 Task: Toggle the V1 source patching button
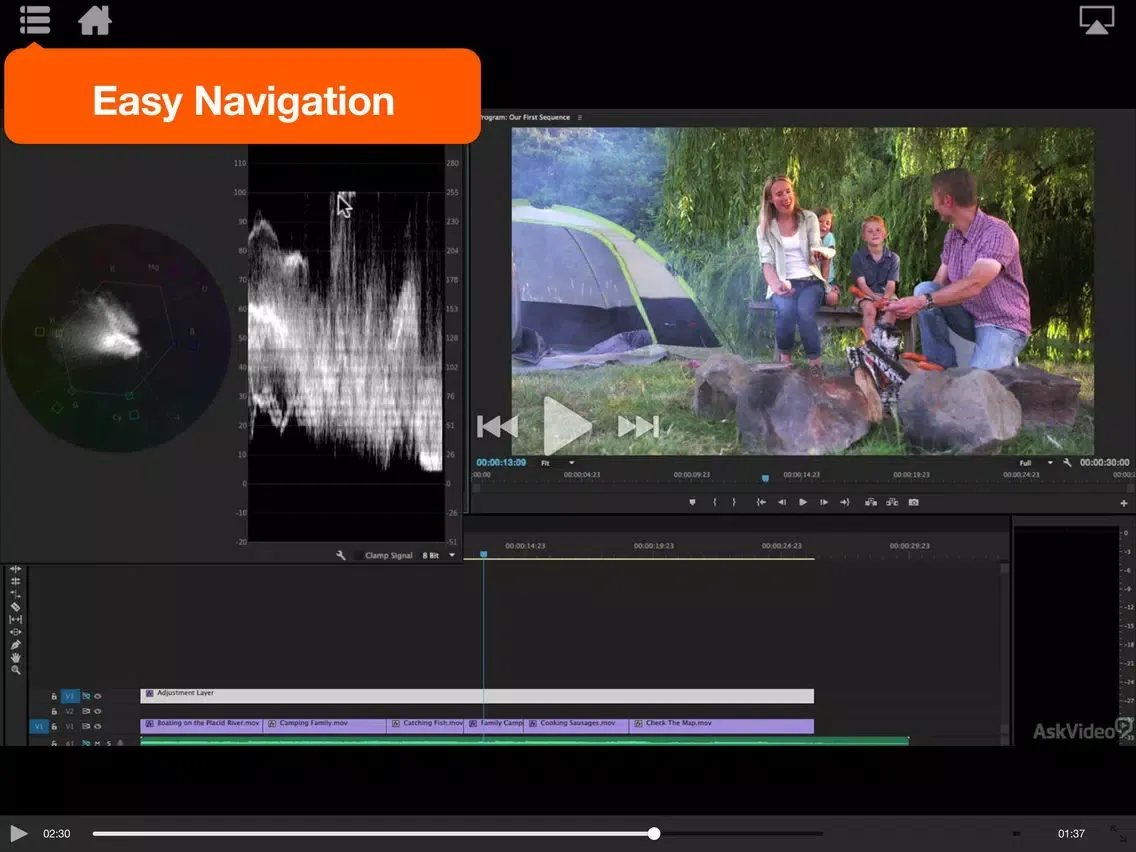[38, 727]
